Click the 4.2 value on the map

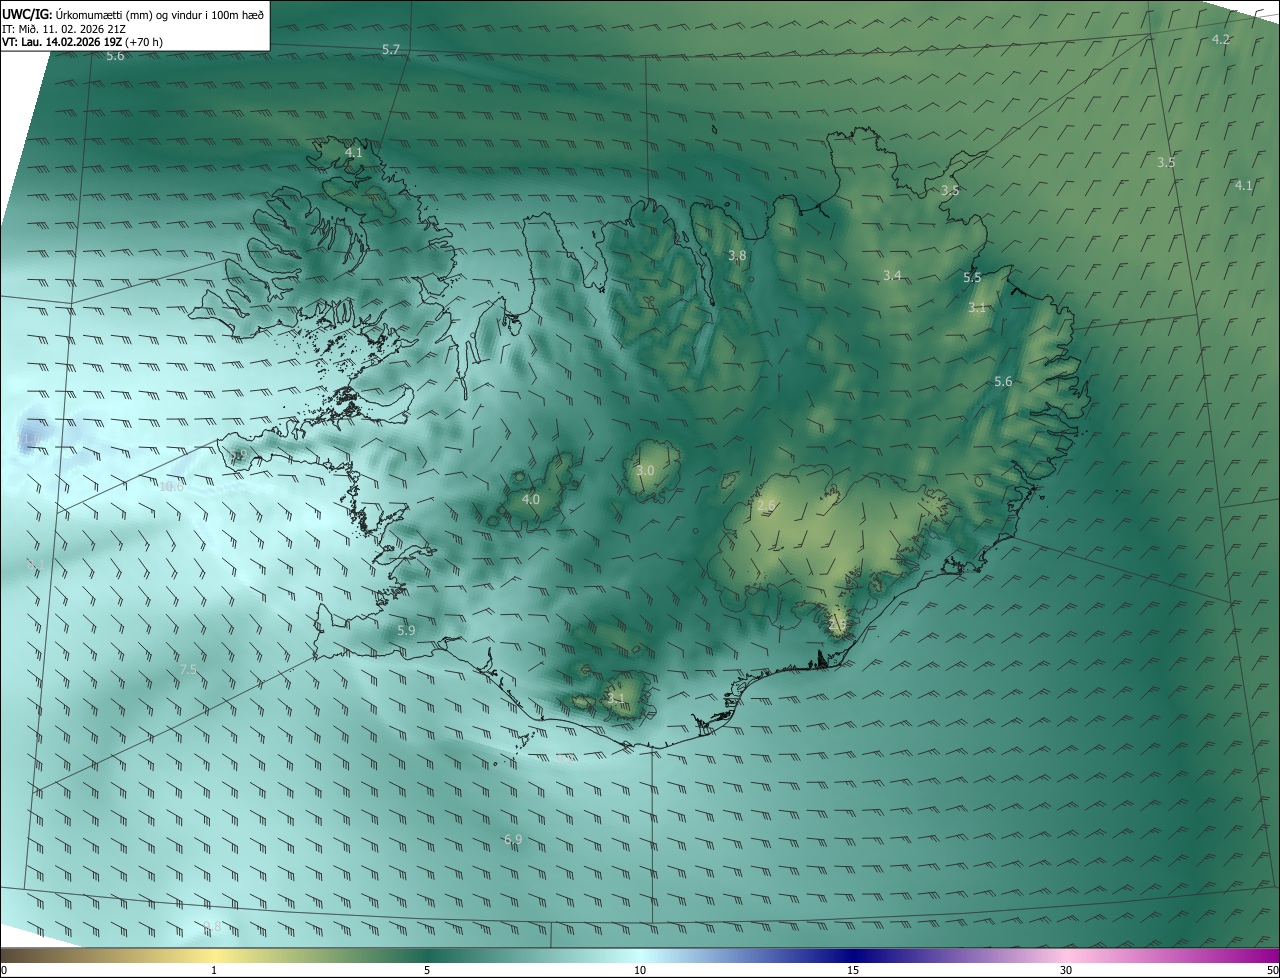point(1221,39)
